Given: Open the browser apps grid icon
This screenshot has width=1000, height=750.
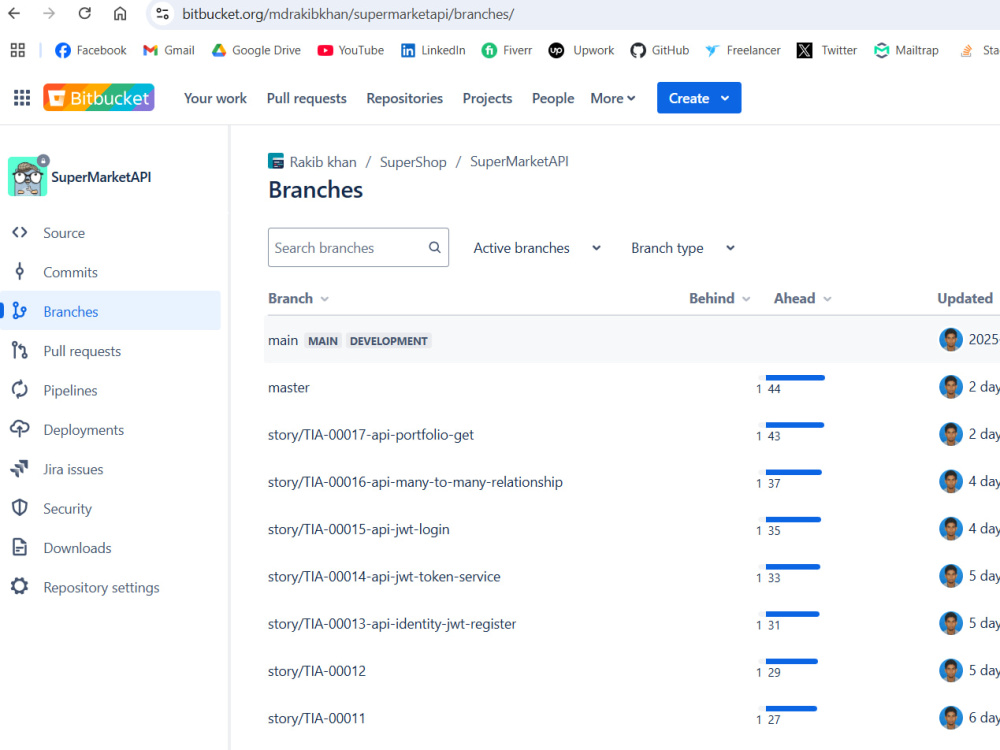Looking at the screenshot, I should tap(18, 50).
